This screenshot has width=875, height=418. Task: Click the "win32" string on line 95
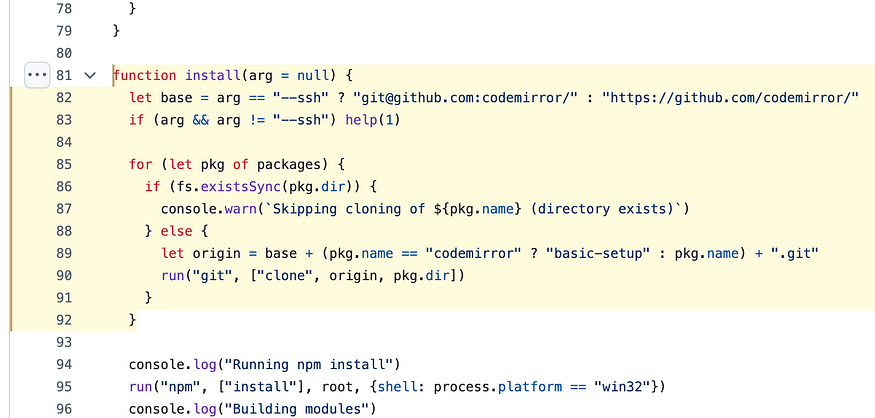(x=622, y=387)
